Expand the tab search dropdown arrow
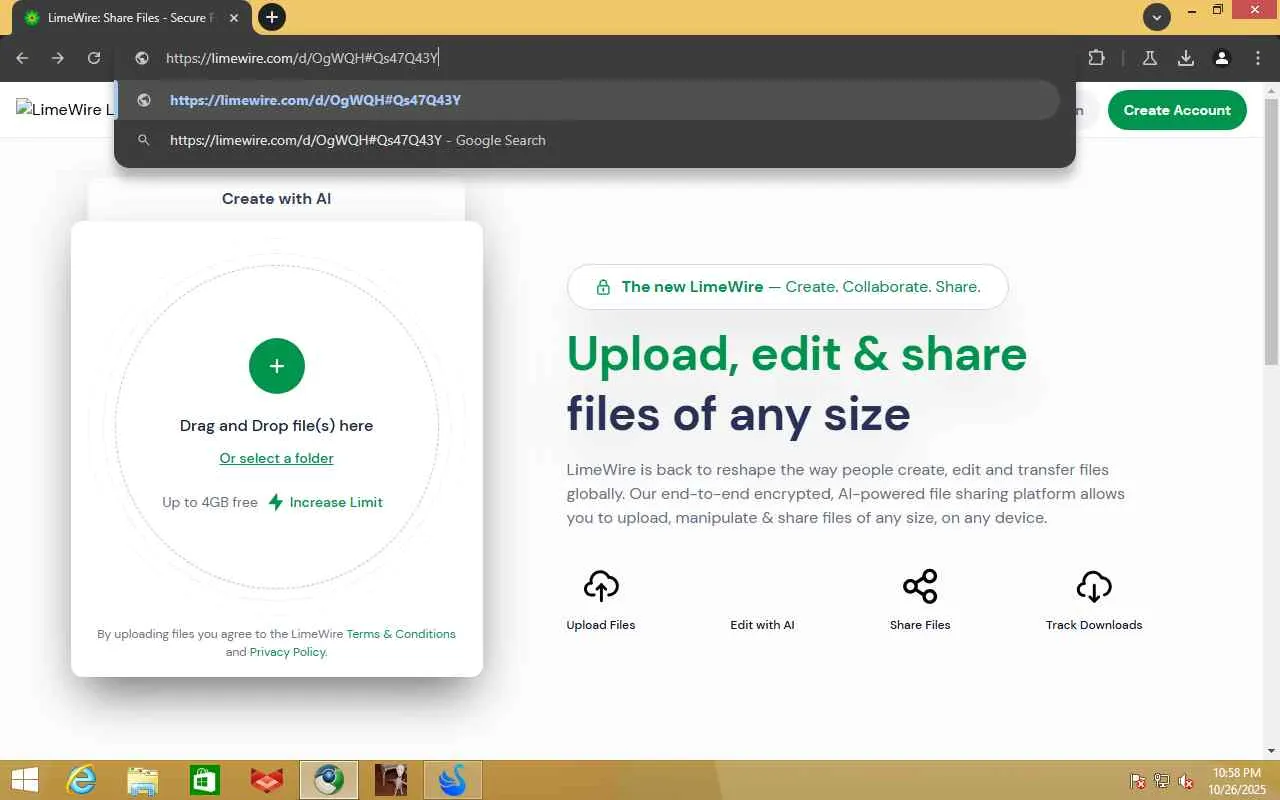 click(1157, 17)
